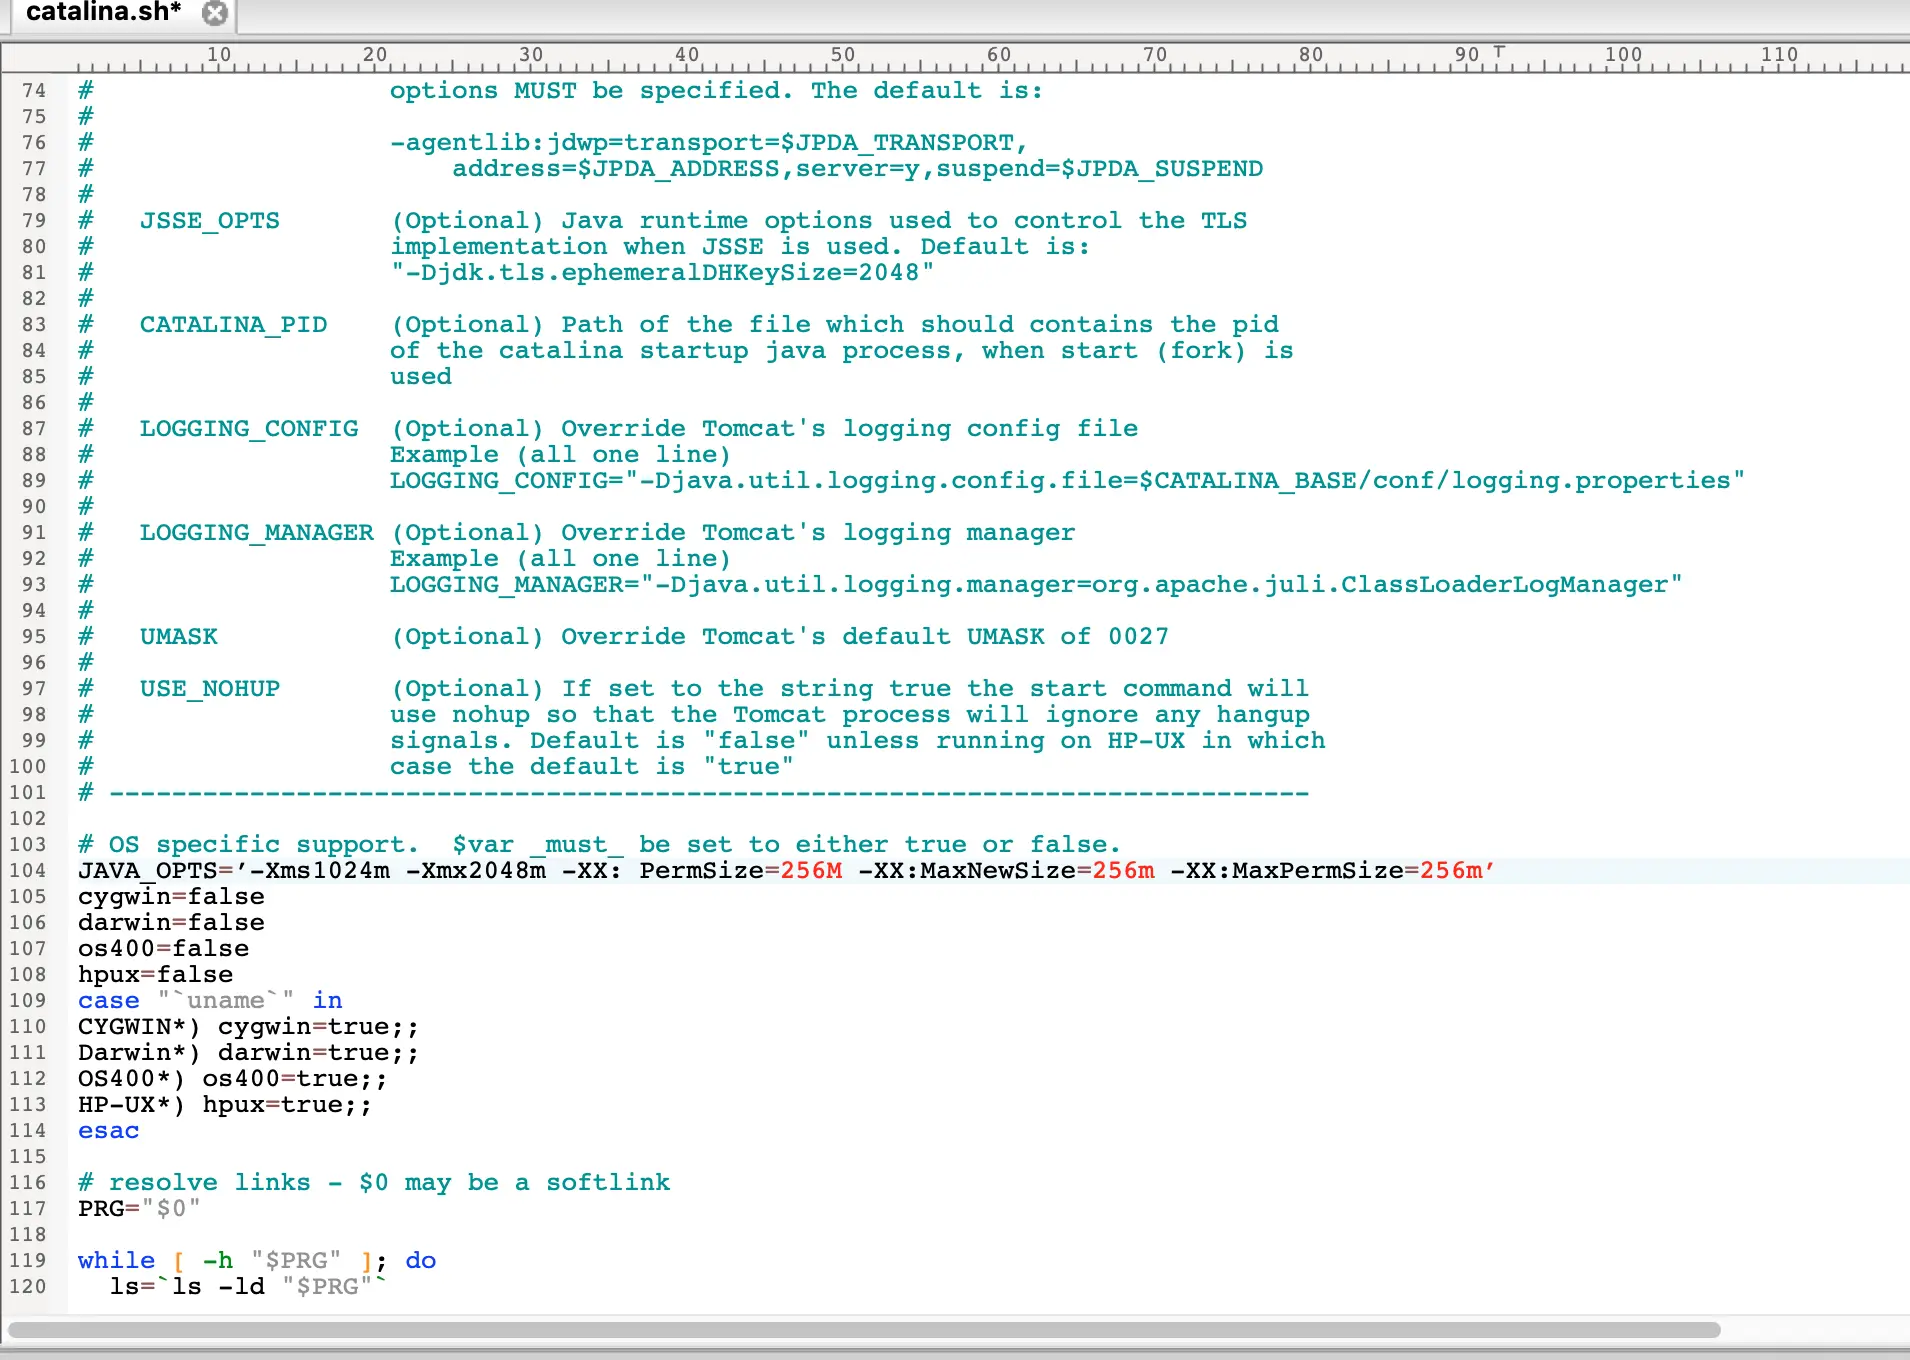Image resolution: width=1910 pixels, height=1360 pixels.
Task: Click the '# OS specific support' comment
Action: tap(599, 845)
